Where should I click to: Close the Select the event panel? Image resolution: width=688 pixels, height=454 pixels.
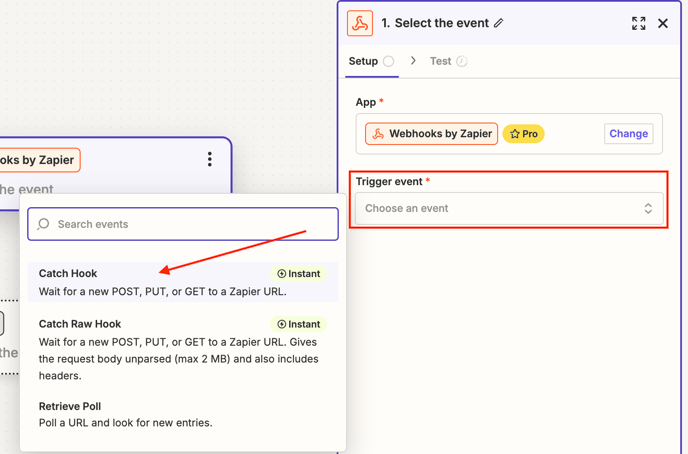pyautogui.click(x=663, y=23)
